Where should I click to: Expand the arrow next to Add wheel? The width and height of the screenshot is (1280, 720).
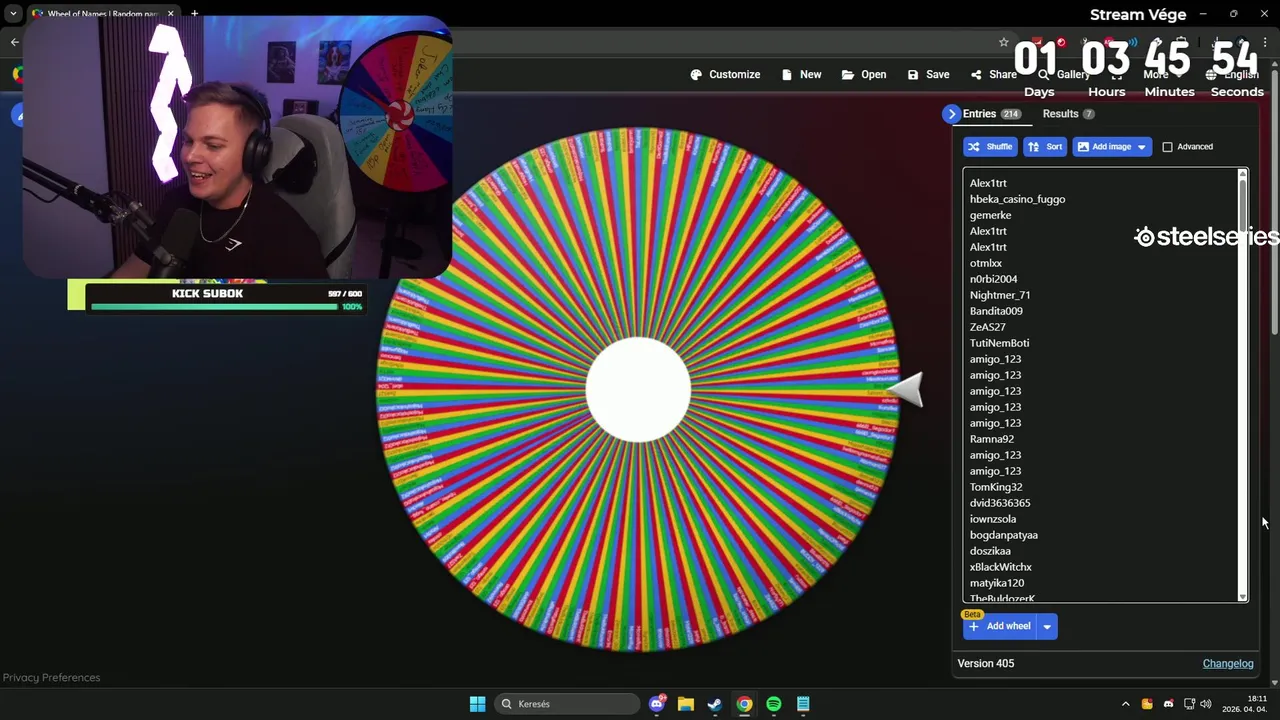(x=1047, y=627)
